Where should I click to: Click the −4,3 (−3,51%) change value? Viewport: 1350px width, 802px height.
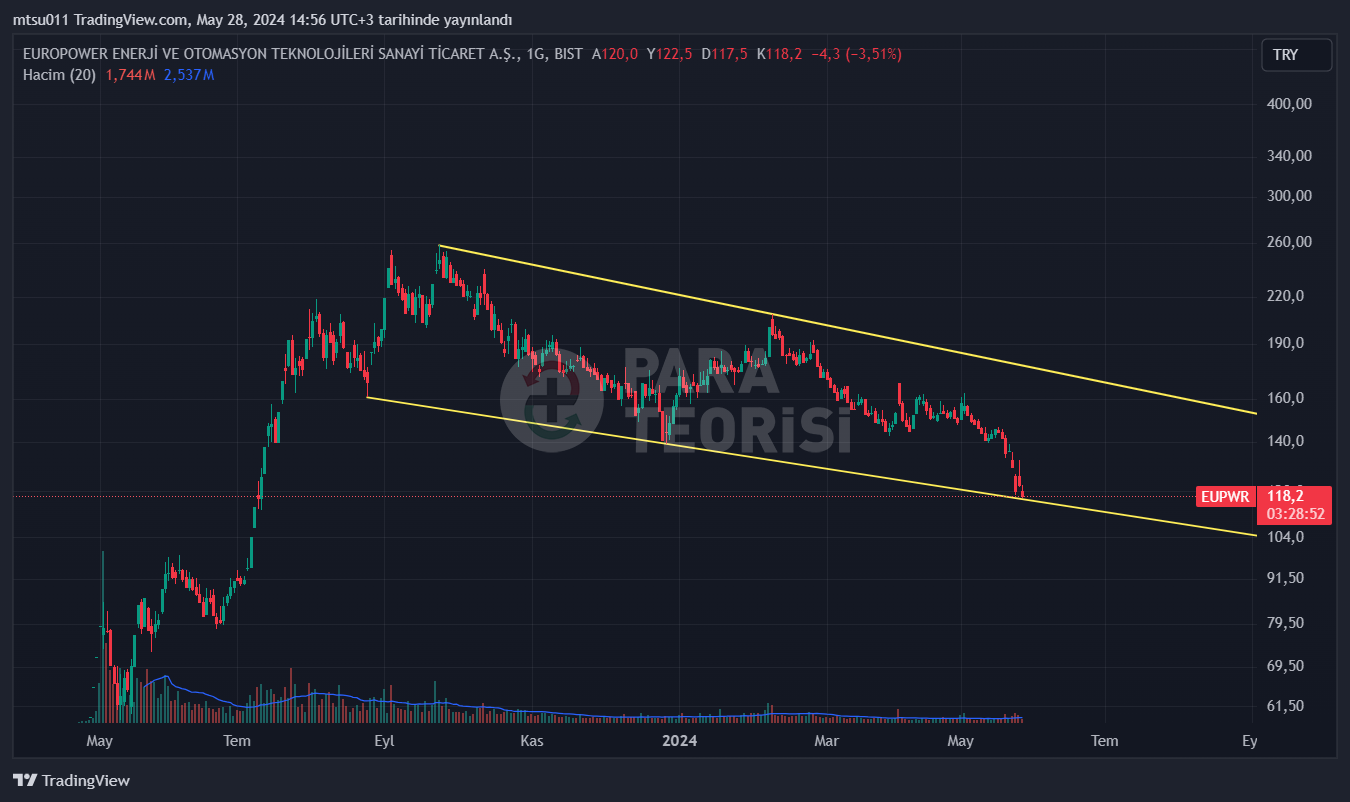click(856, 55)
